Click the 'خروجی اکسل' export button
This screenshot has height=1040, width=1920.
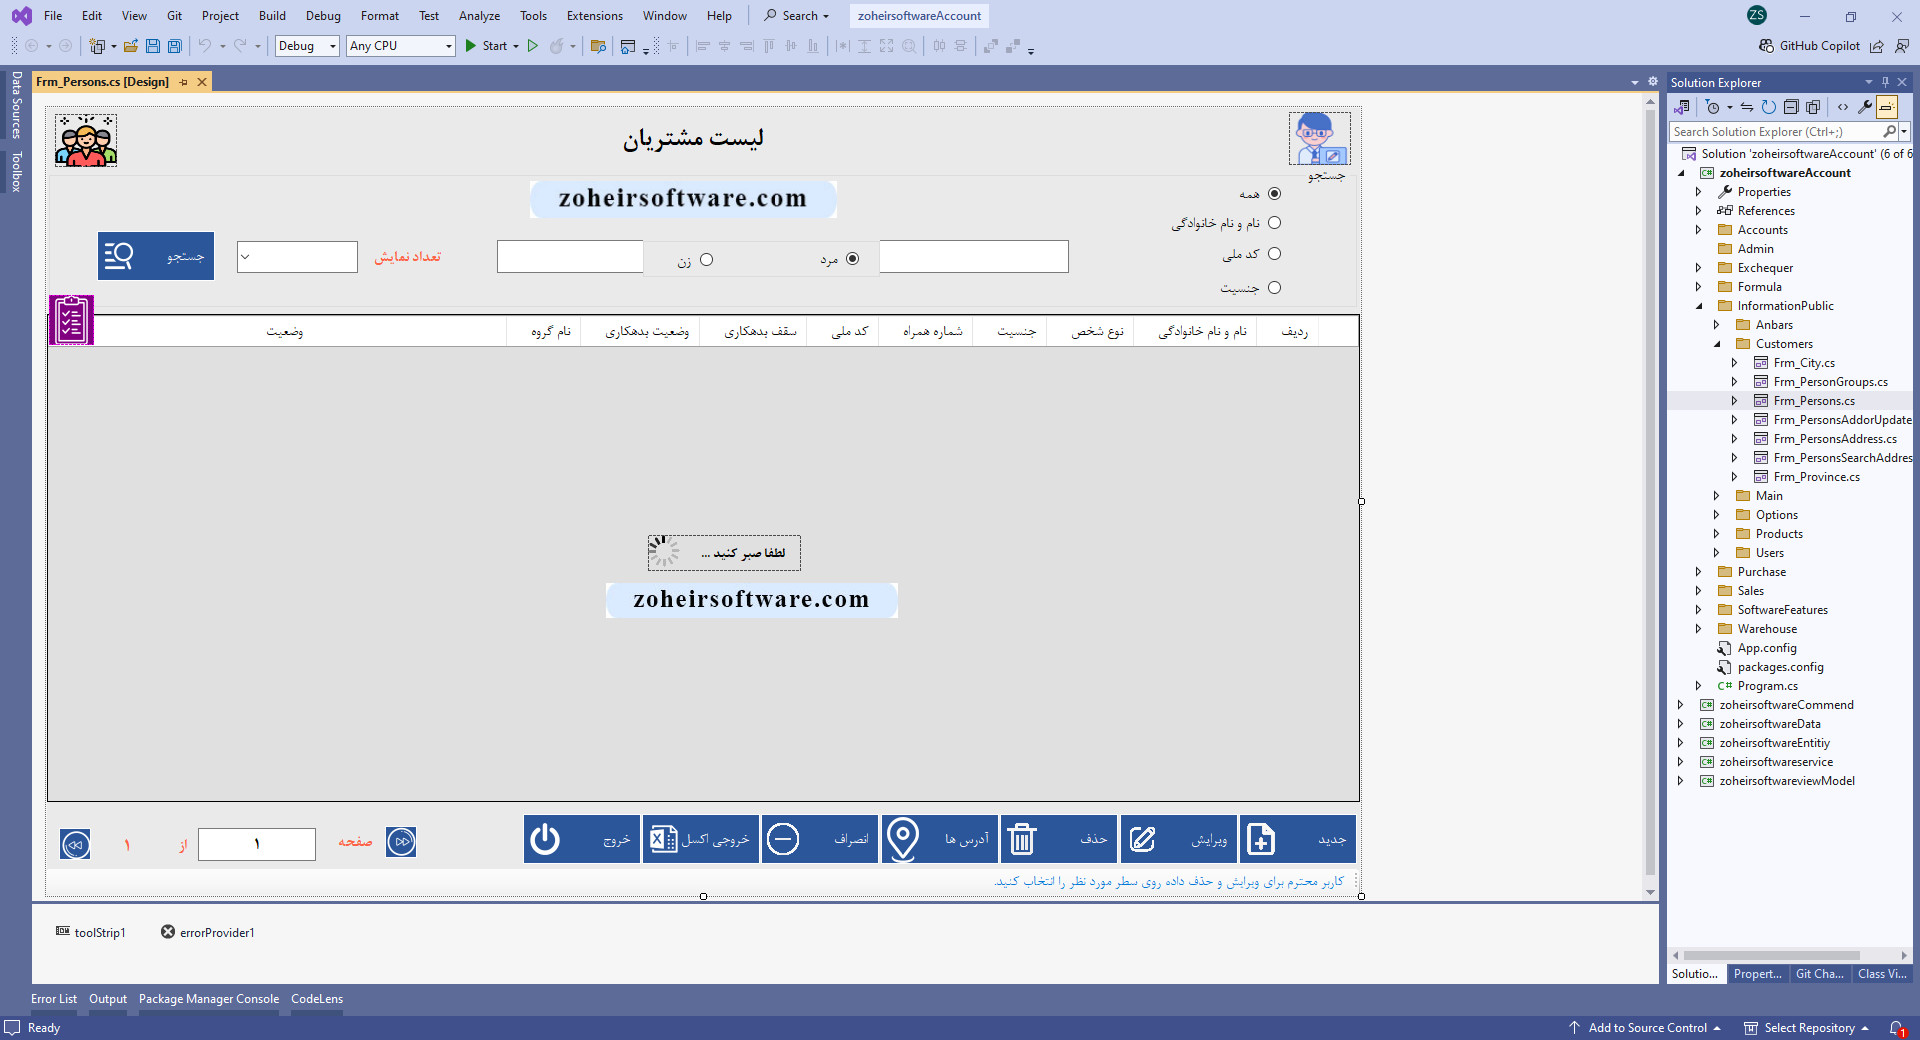click(x=700, y=839)
